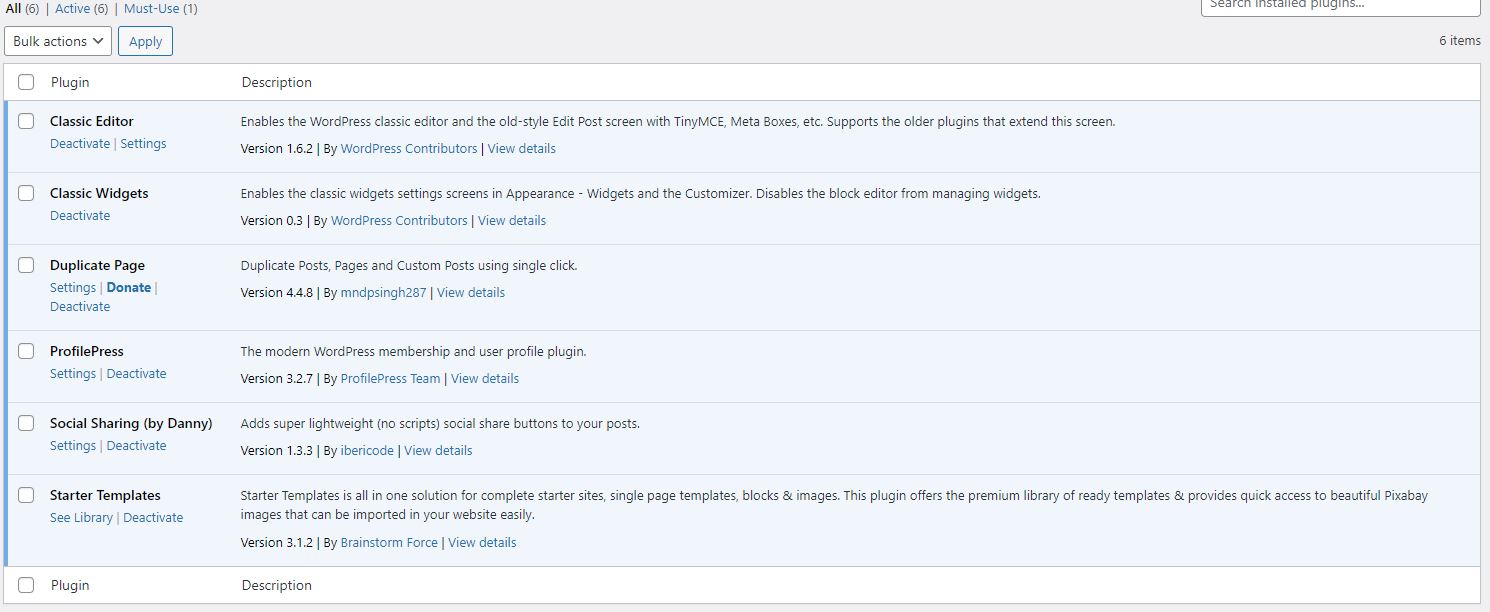Open WordPress Contributors link for Classic Editor
This screenshot has width=1490, height=612.
click(x=409, y=148)
